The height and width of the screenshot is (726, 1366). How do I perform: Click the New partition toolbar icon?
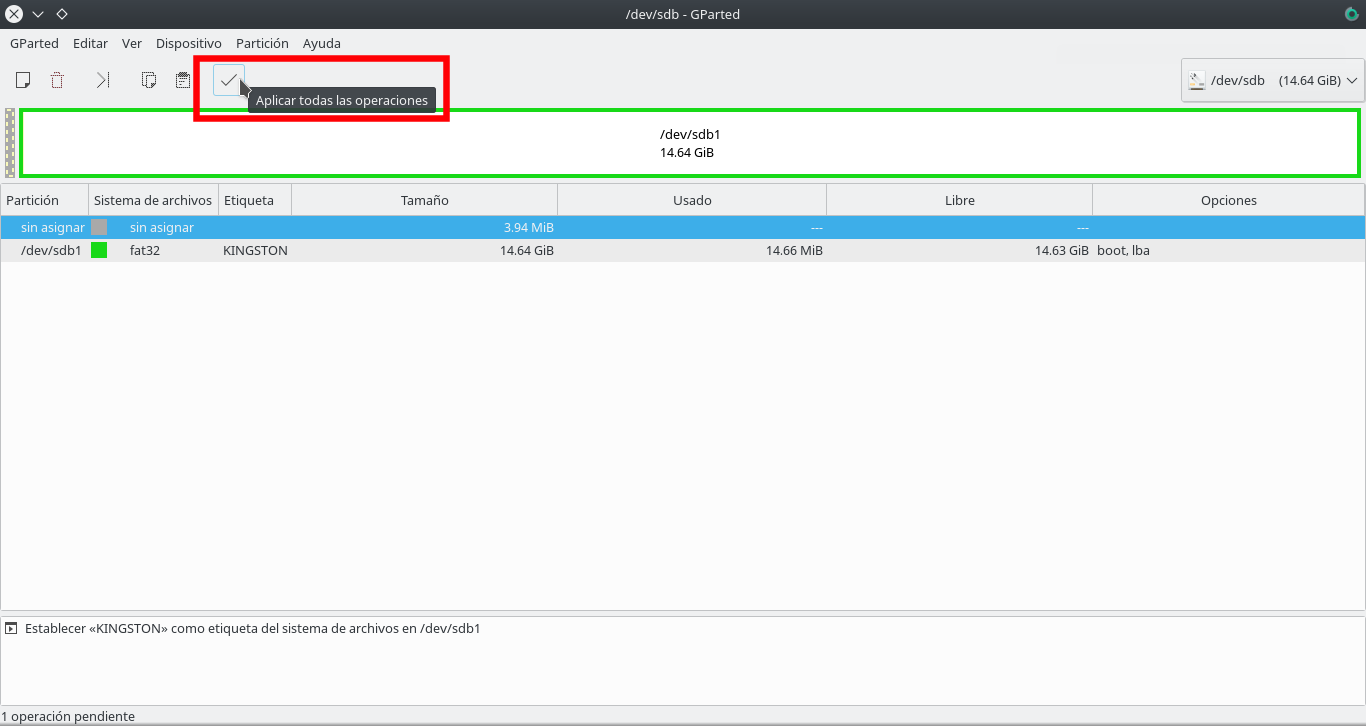point(23,80)
